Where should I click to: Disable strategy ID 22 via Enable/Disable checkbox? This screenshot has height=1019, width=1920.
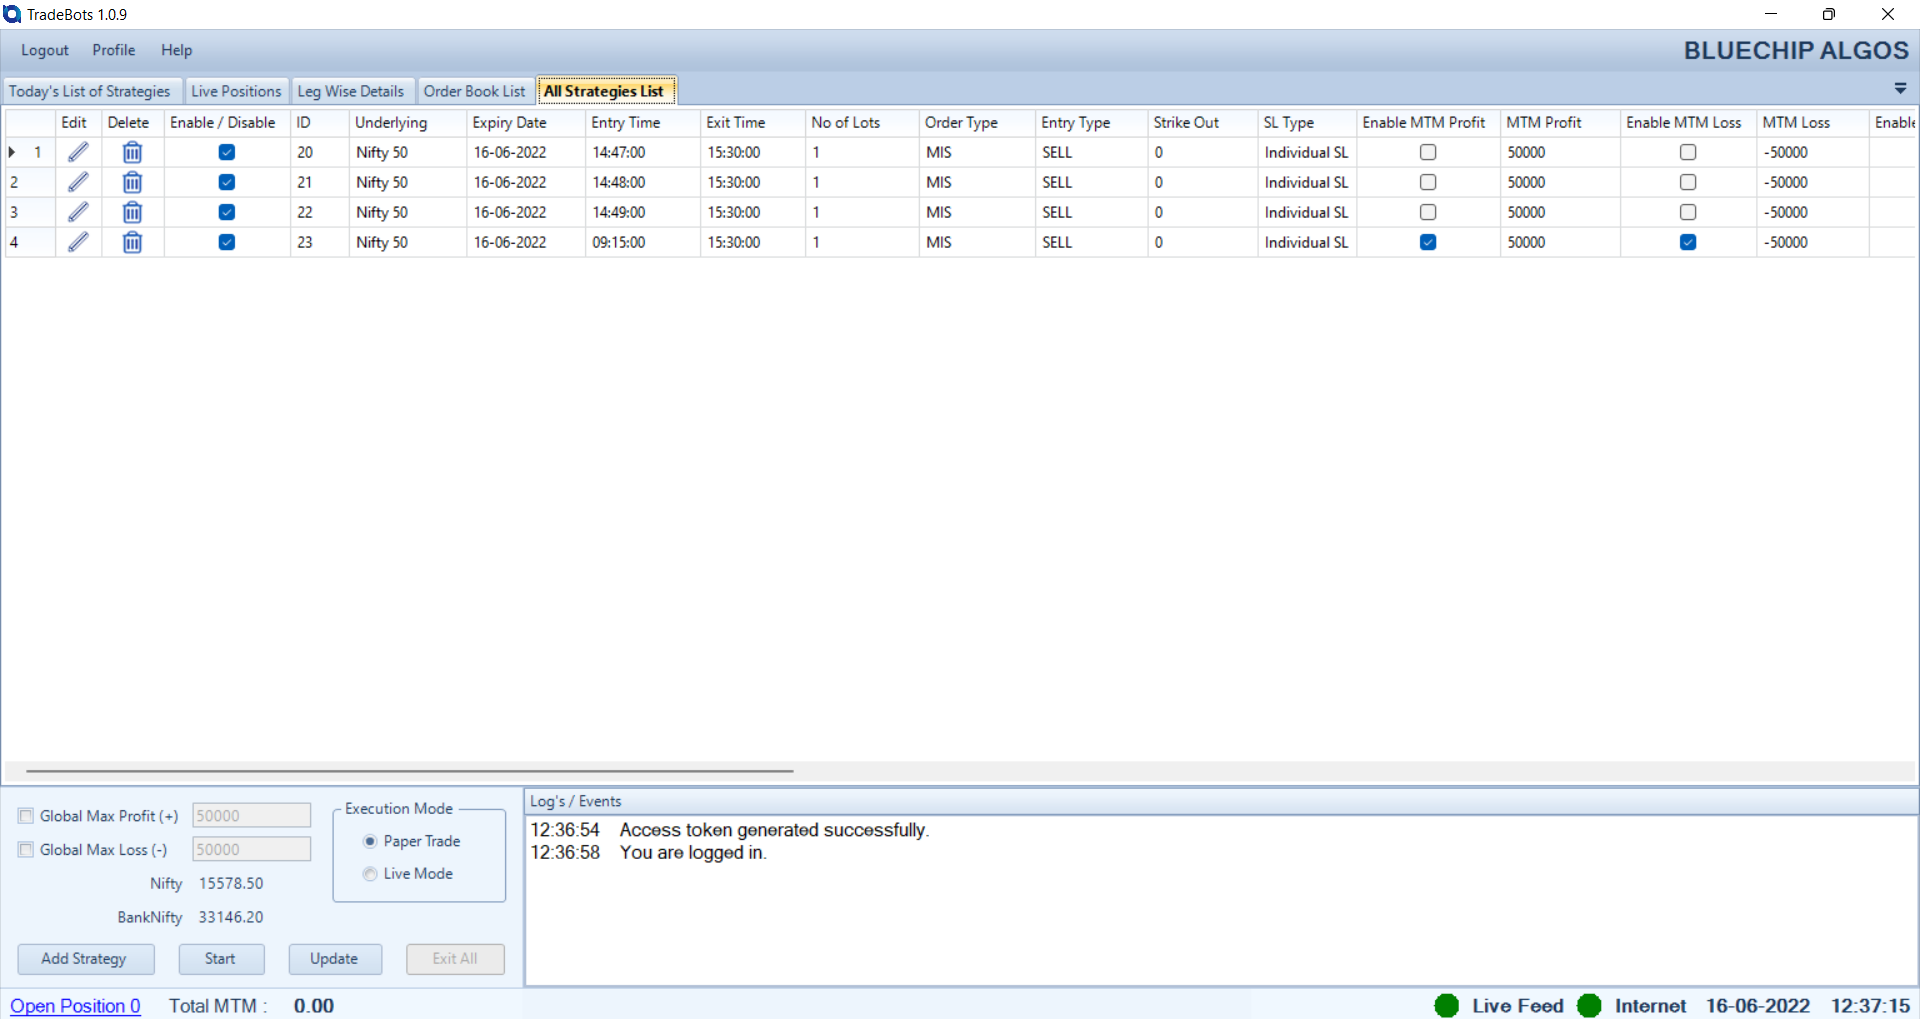tap(227, 212)
